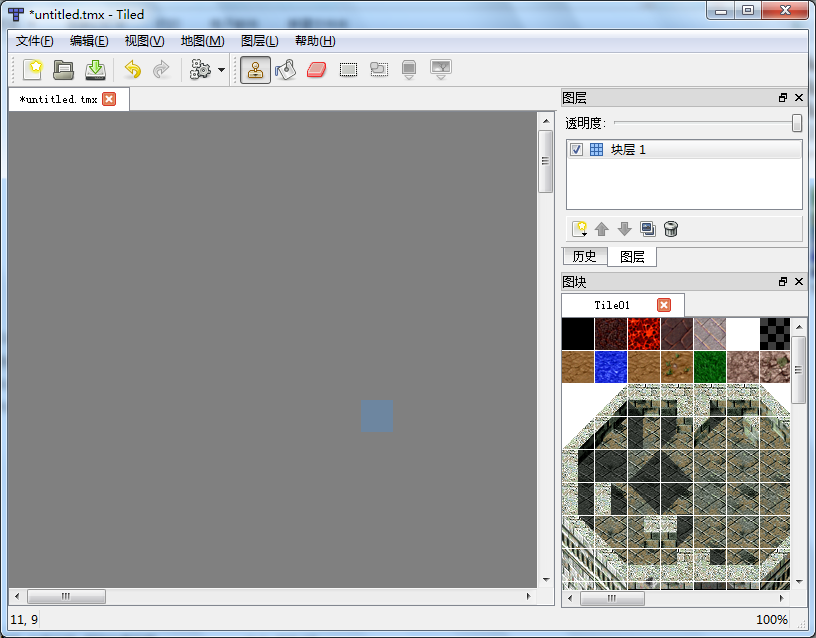Click the Tiled app icon in title bar
Viewport: 816px width, 638px height.
point(16,15)
